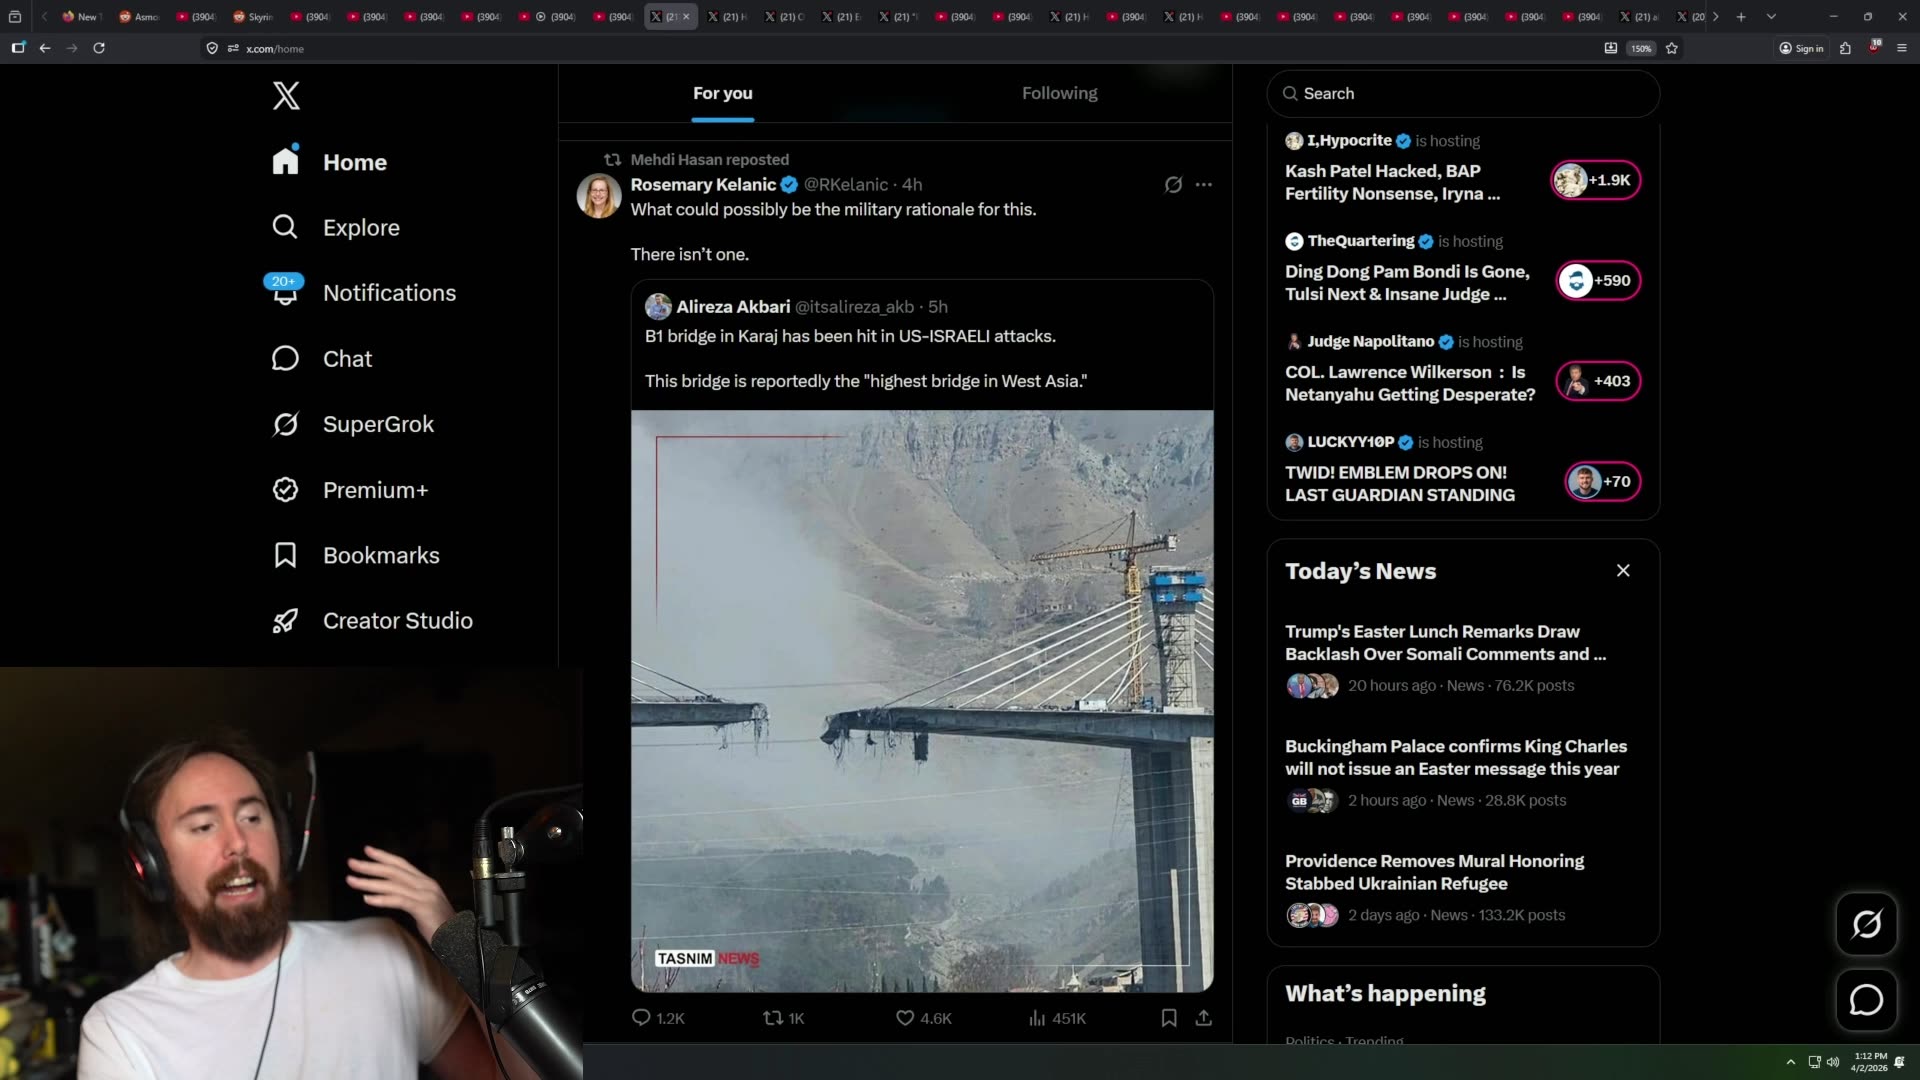Image resolution: width=1920 pixels, height=1080 pixels.
Task: Expand hidden icons in the system tray
Action: coord(1790,1062)
